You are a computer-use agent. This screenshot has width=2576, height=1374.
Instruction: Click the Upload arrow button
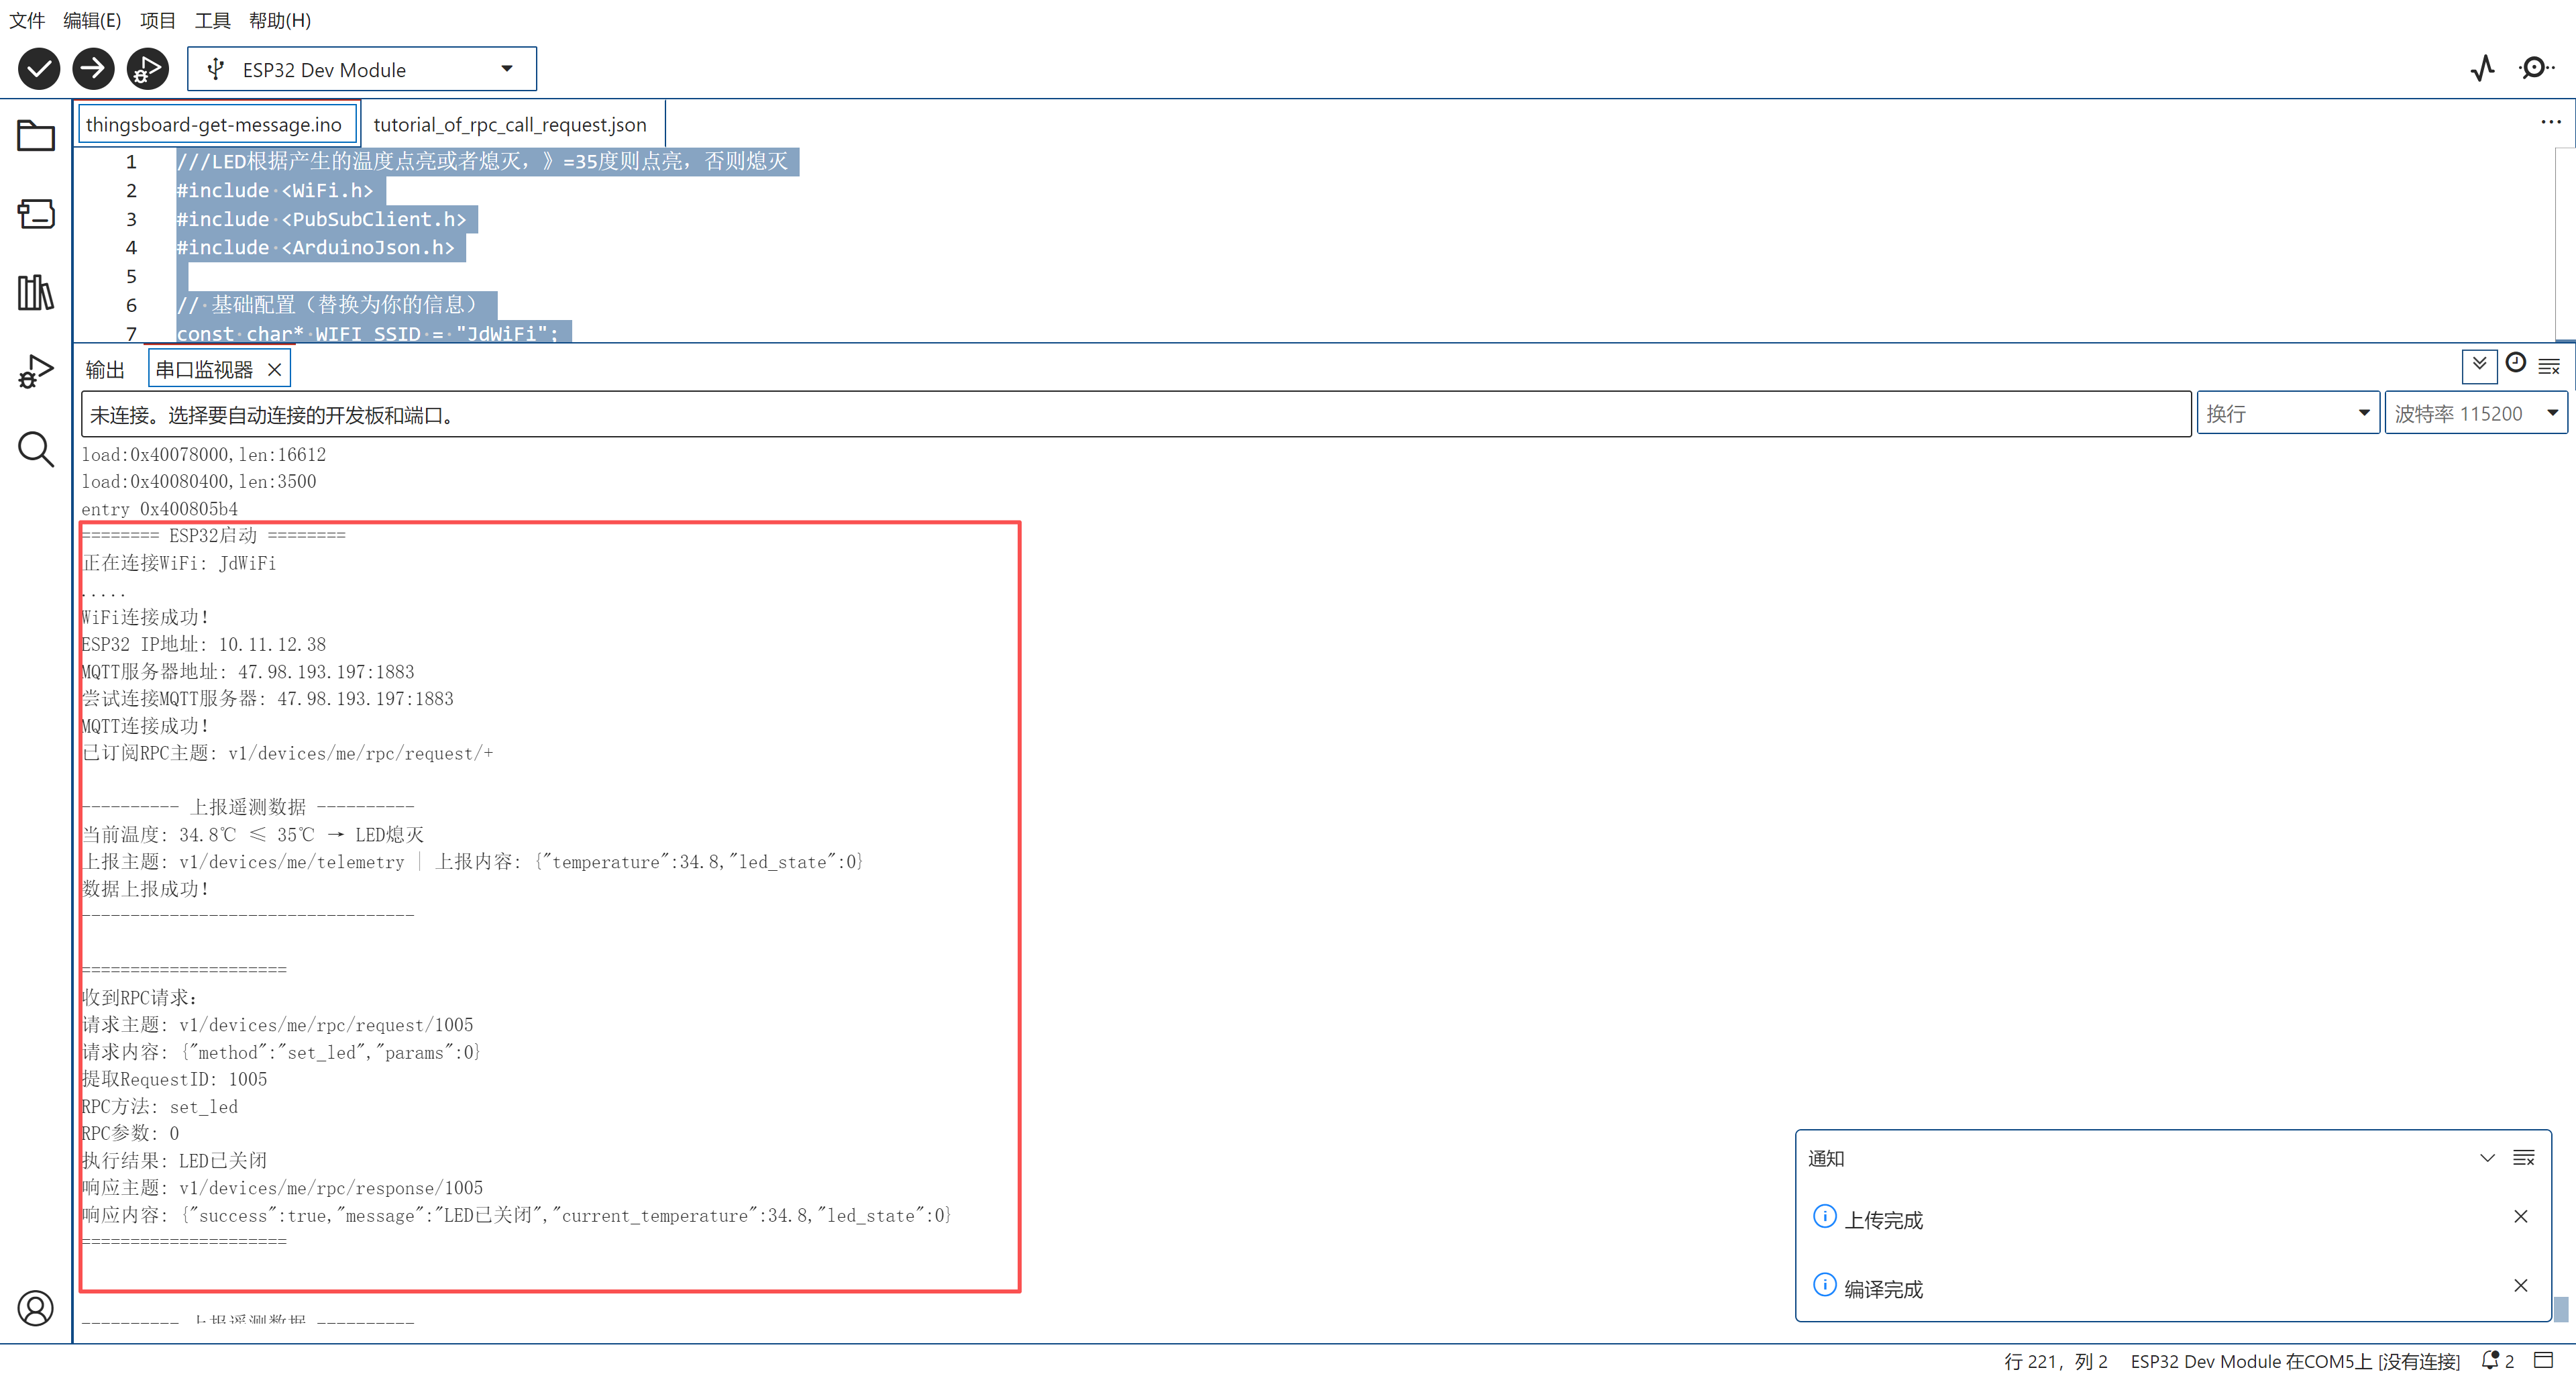93,69
